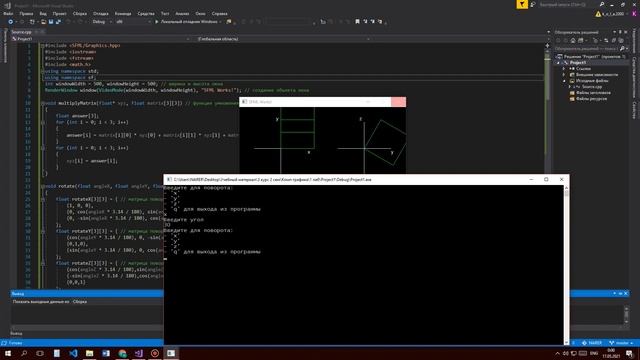This screenshot has width=640, height=360.
Task: Open the x86 platform dropdown
Action: point(133,22)
